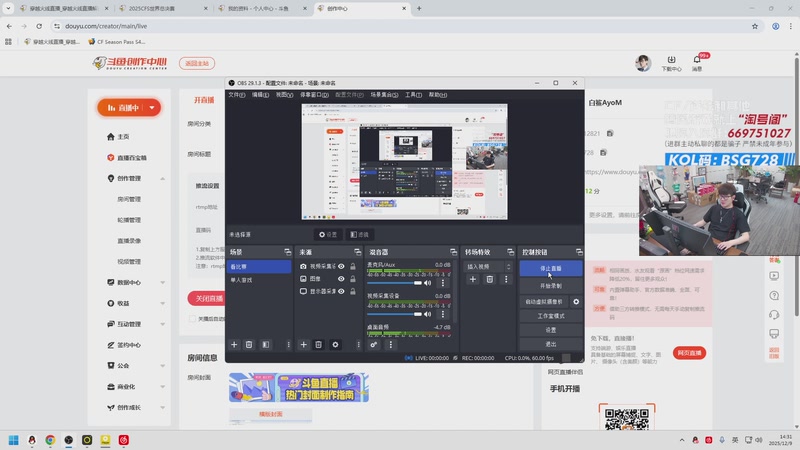Expand 数据中心 section in Douyu sidebar
Screen dimensions: 800x450
[163, 282]
